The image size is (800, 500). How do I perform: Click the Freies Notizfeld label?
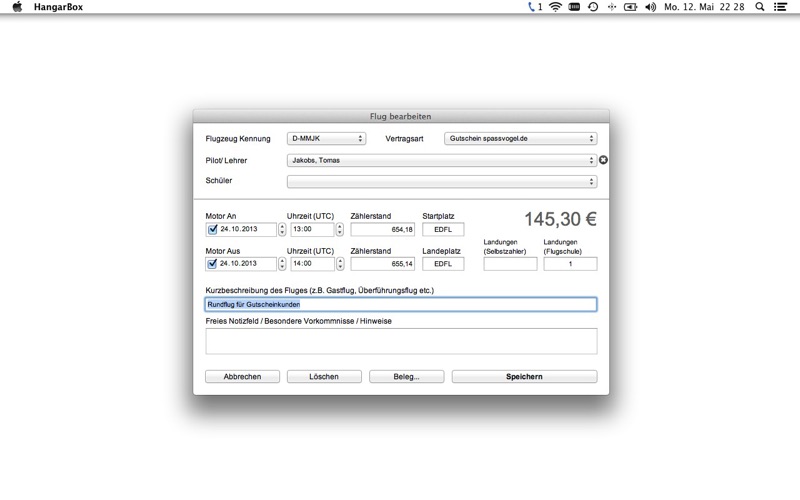point(298,321)
